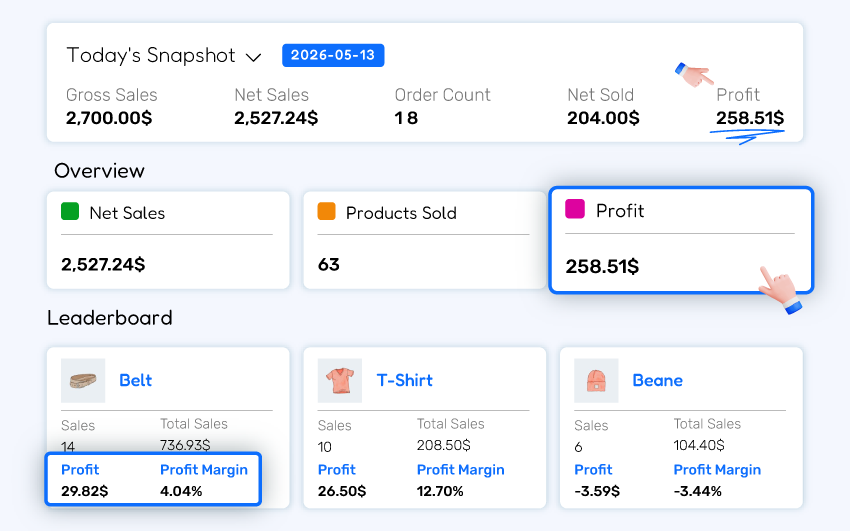
Task: Select the Products Sold overview card title
Action: coord(401,213)
